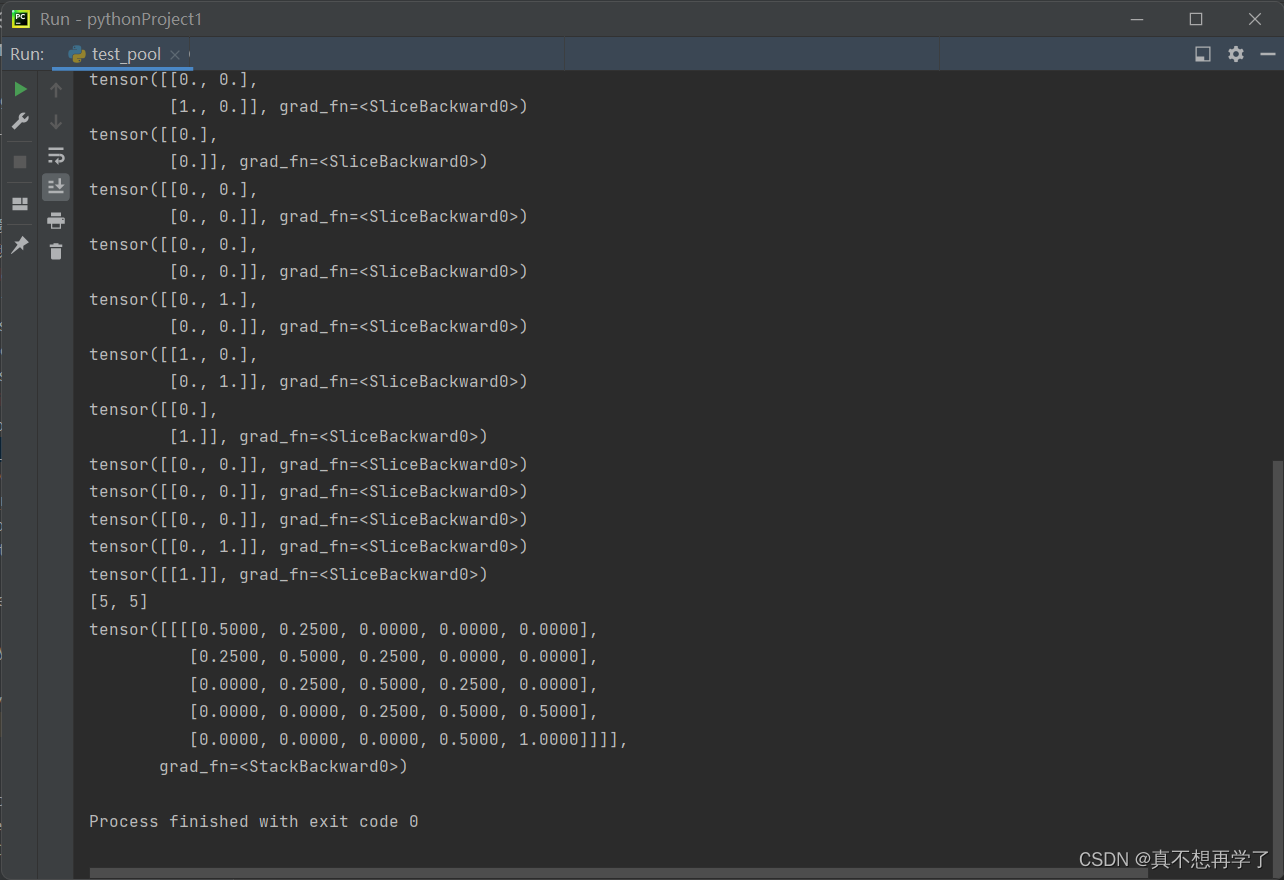Image resolution: width=1284 pixels, height=880 pixels.
Task: Click the Stop process square icon
Action: tap(20, 162)
